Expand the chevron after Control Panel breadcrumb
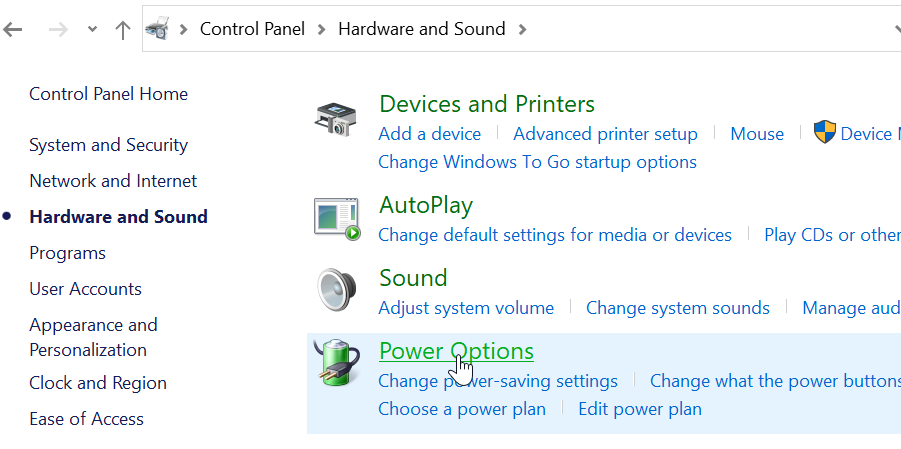Image resolution: width=901 pixels, height=449 pixels. (x=321, y=29)
